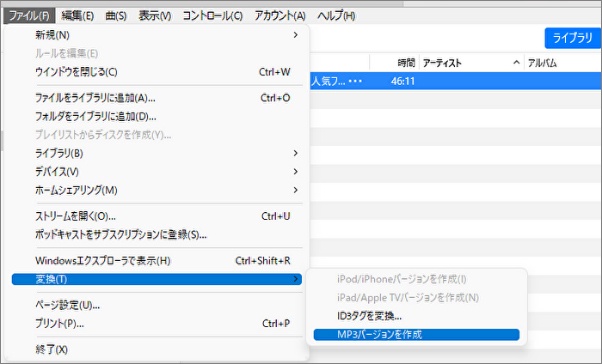Image resolution: width=602 pixels, height=364 pixels.
Task: Open ページ設定(U)...
Action: click(x=157, y=305)
